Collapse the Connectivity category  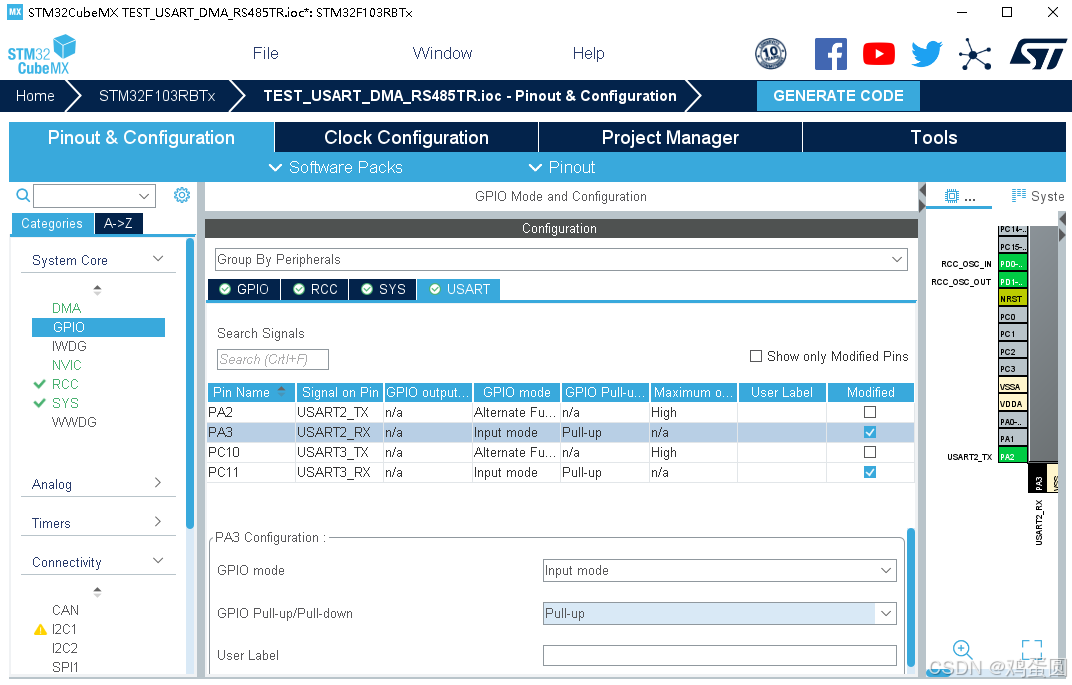pos(158,561)
